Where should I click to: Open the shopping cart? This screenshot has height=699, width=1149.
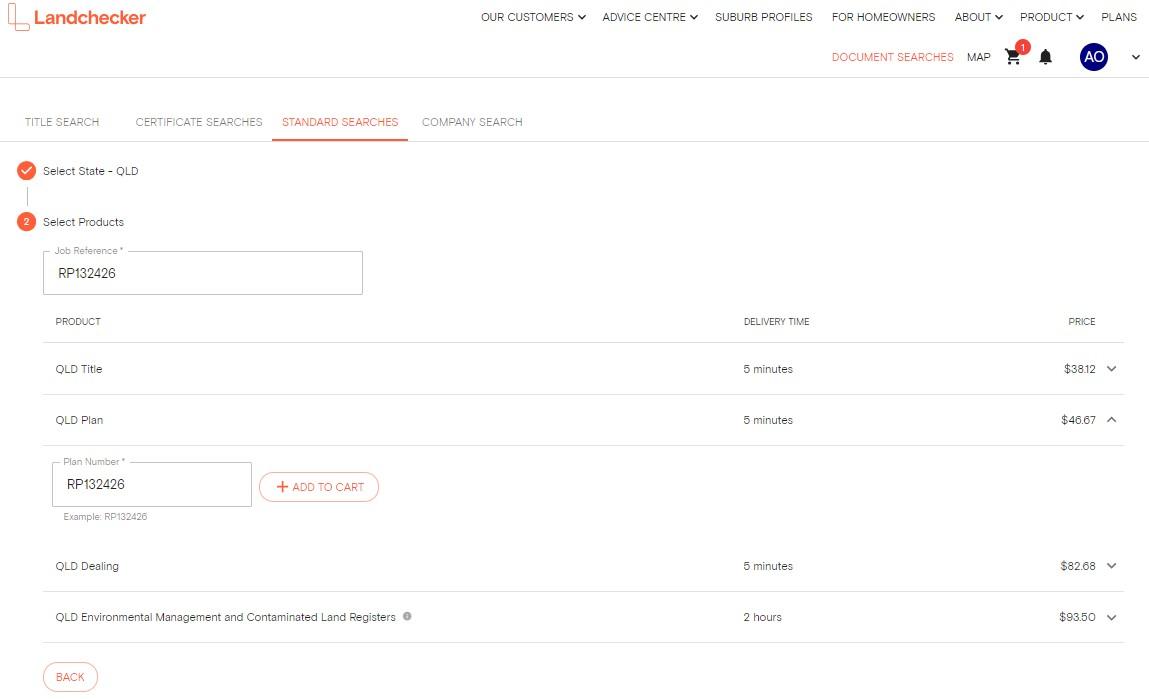pos(1013,57)
